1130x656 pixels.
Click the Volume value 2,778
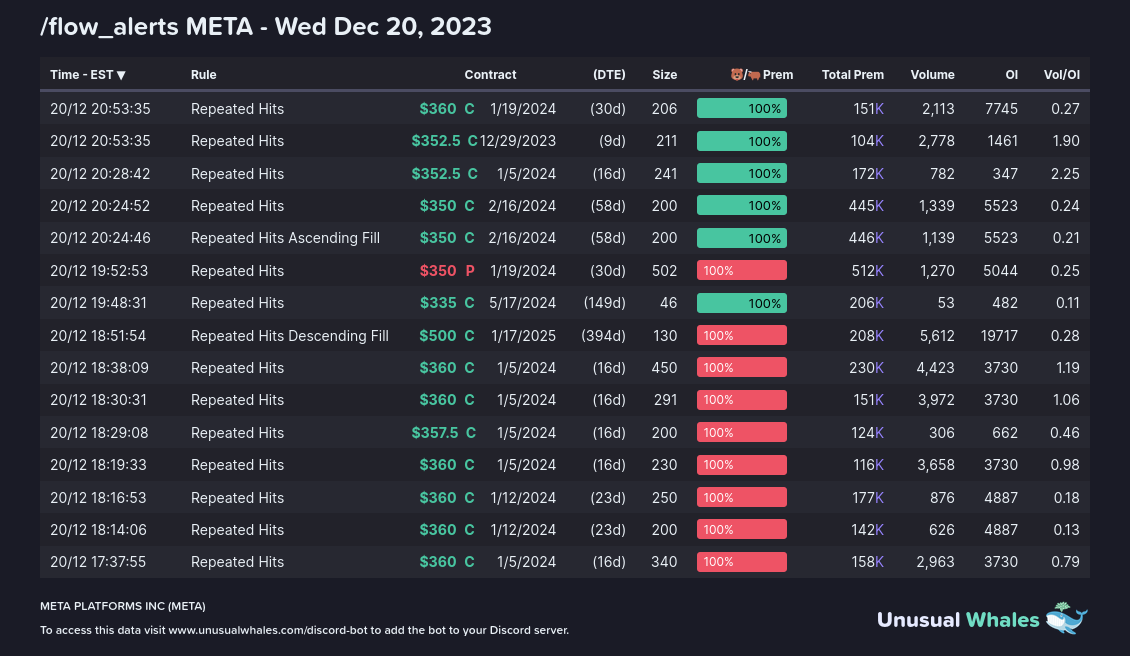coord(936,141)
